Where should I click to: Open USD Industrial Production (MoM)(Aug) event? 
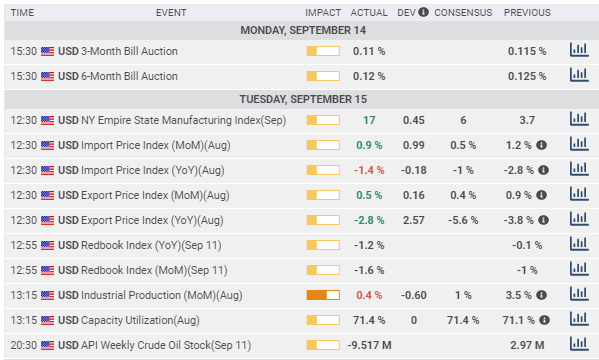tap(150, 295)
